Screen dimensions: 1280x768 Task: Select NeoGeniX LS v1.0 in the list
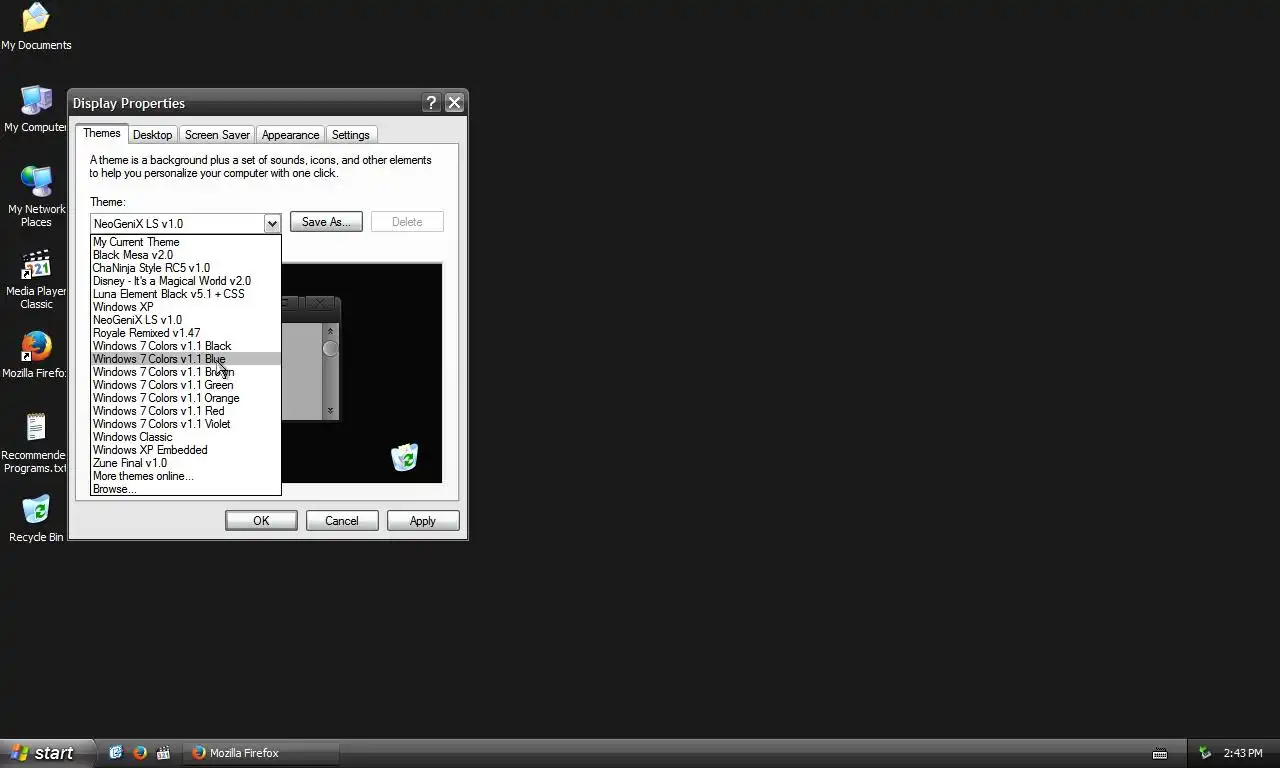(186, 320)
